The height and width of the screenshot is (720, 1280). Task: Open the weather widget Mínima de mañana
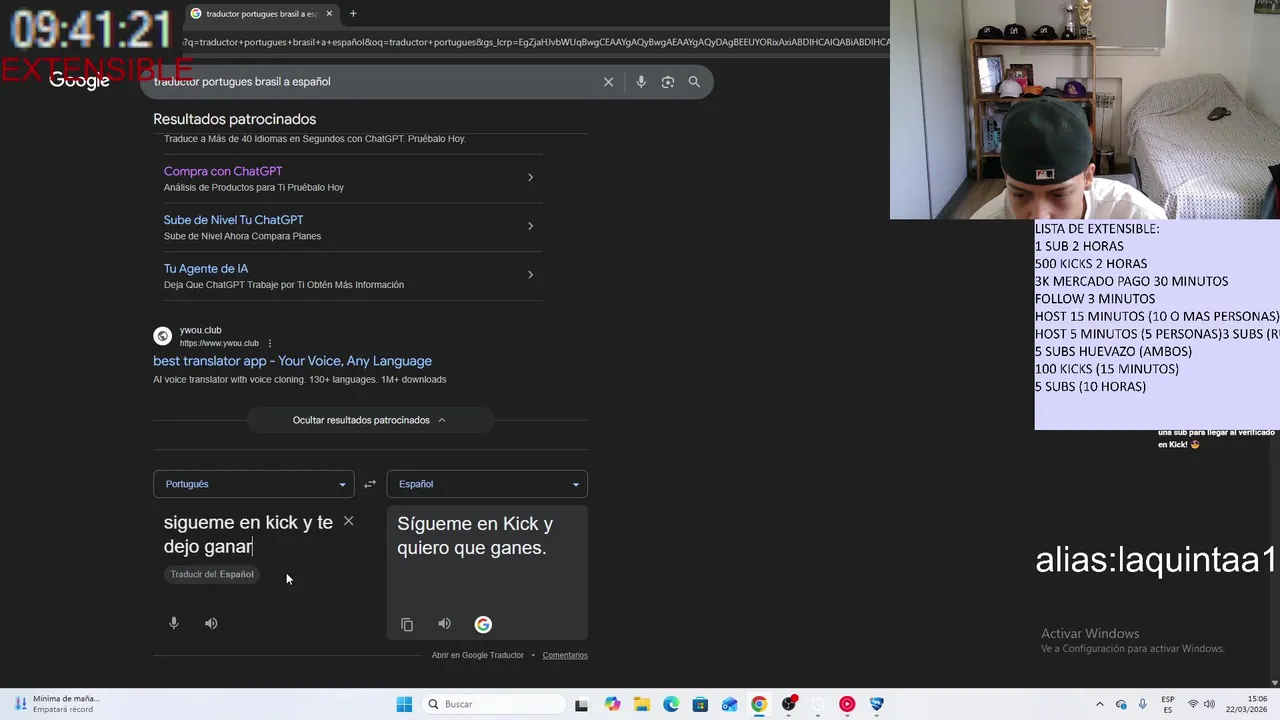click(x=55, y=704)
